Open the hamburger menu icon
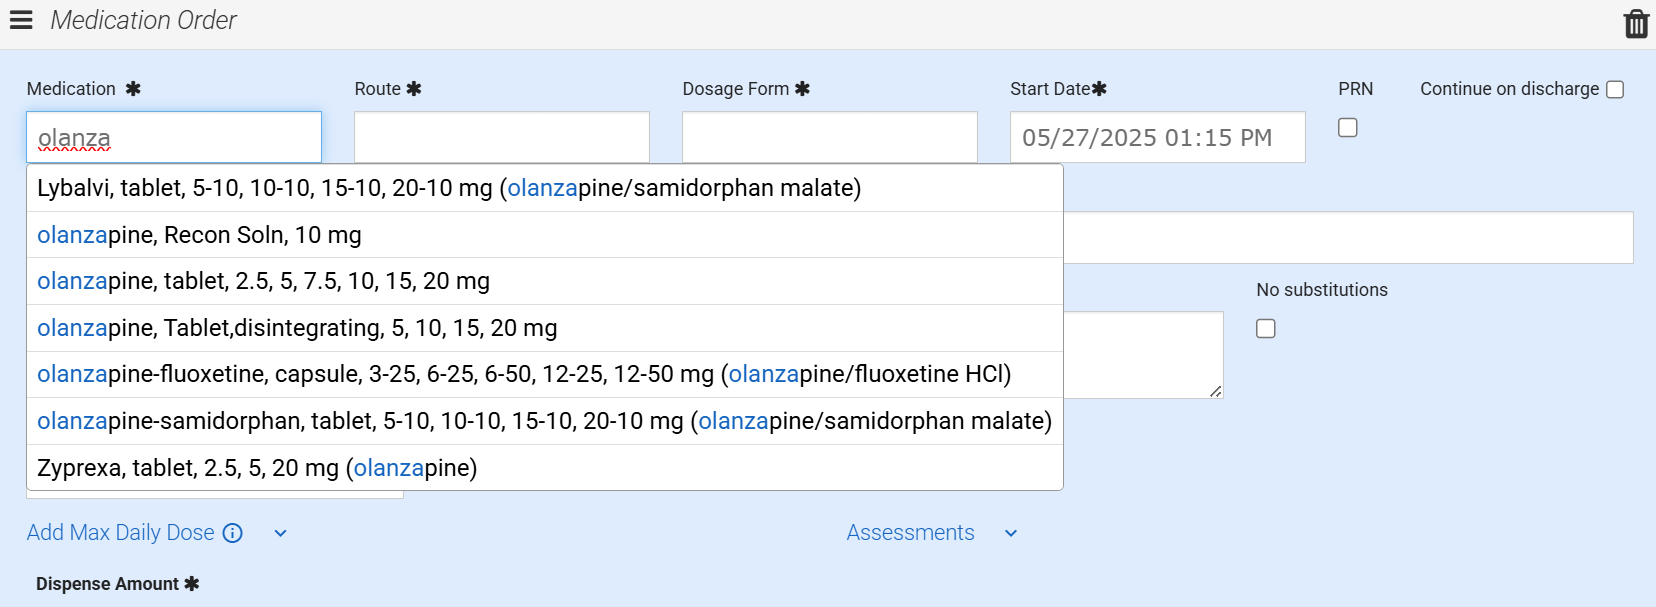Image resolution: width=1656 pixels, height=607 pixels. pos(21,20)
